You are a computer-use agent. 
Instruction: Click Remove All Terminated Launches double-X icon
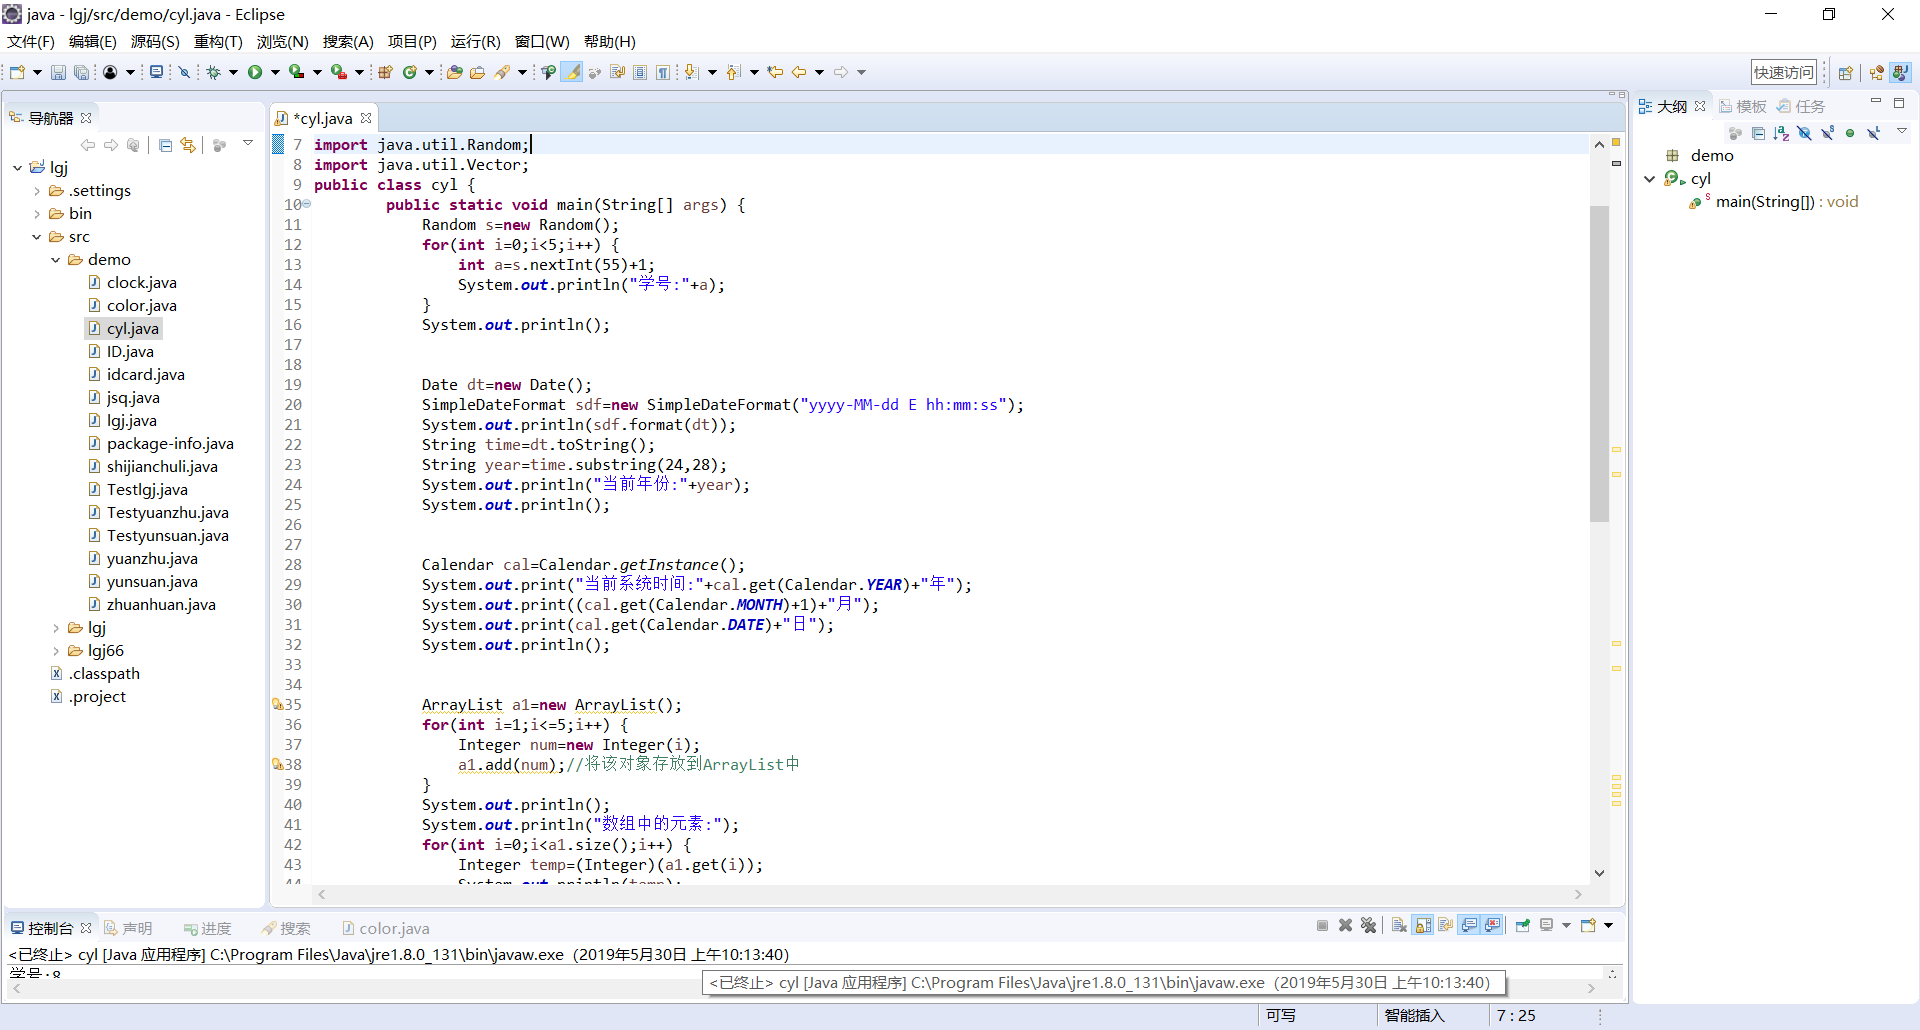[1368, 925]
